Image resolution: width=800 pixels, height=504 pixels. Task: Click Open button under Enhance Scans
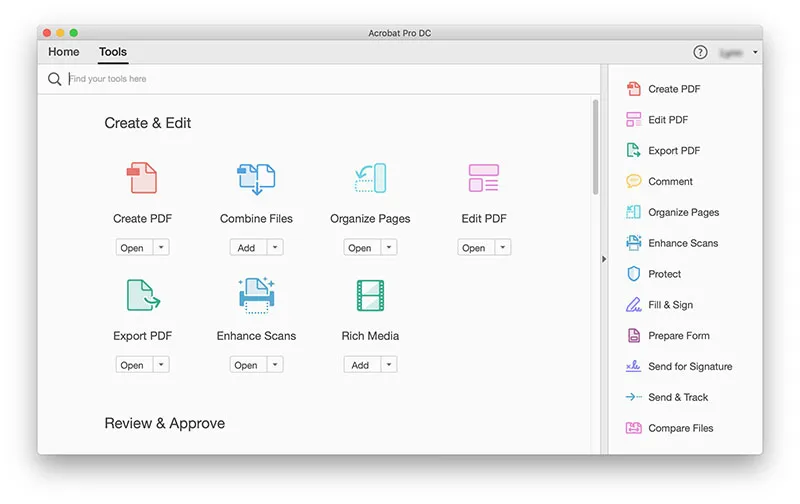[x=248, y=365]
